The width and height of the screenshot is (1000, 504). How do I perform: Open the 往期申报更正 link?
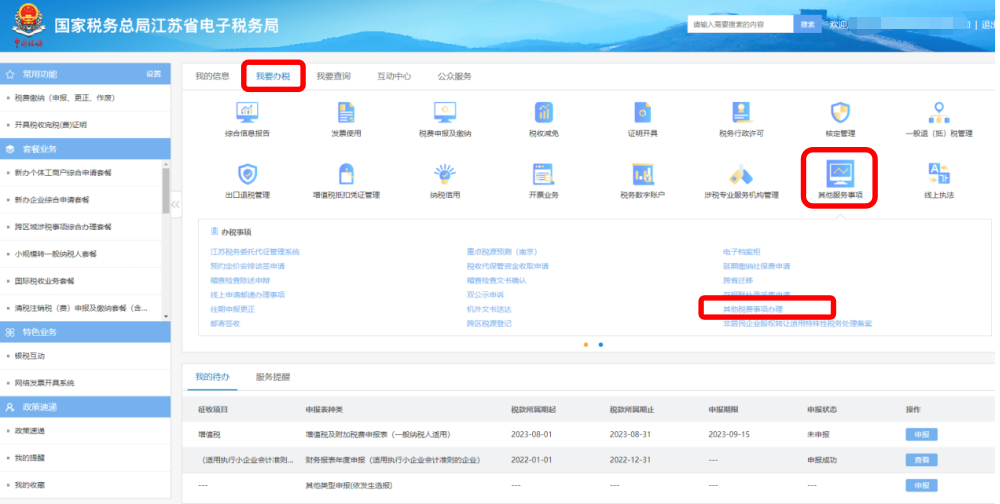point(233,309)
